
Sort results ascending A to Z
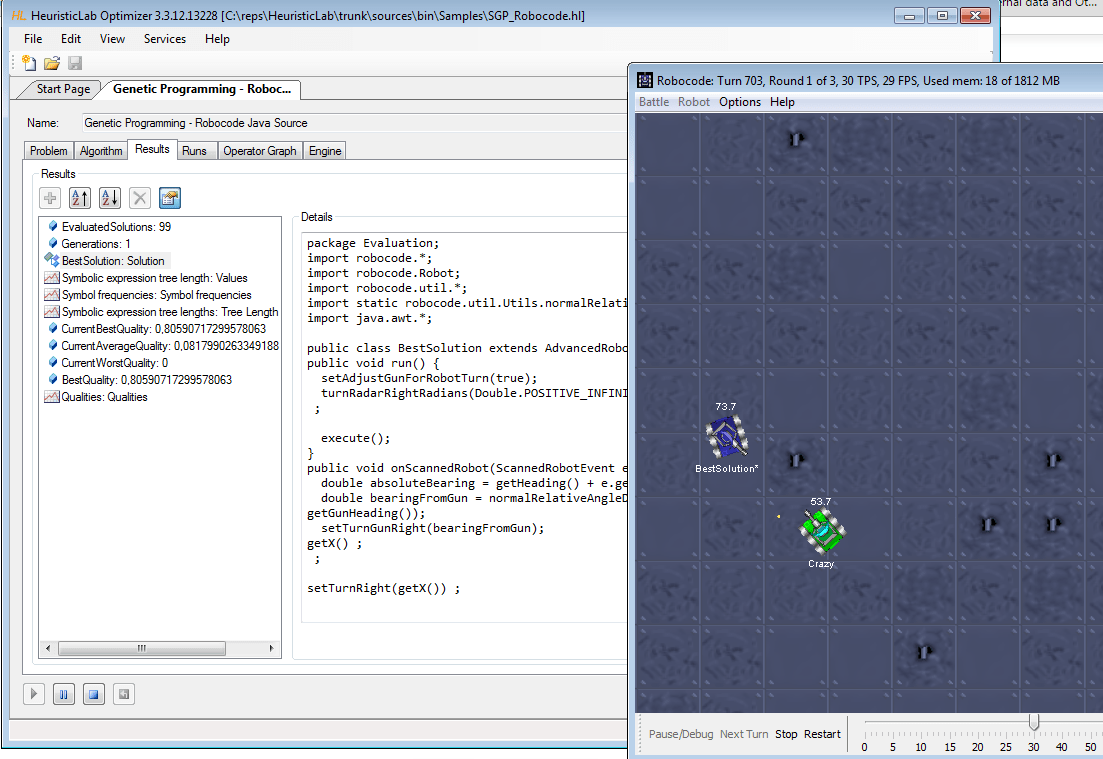click(x=80, y=198)
